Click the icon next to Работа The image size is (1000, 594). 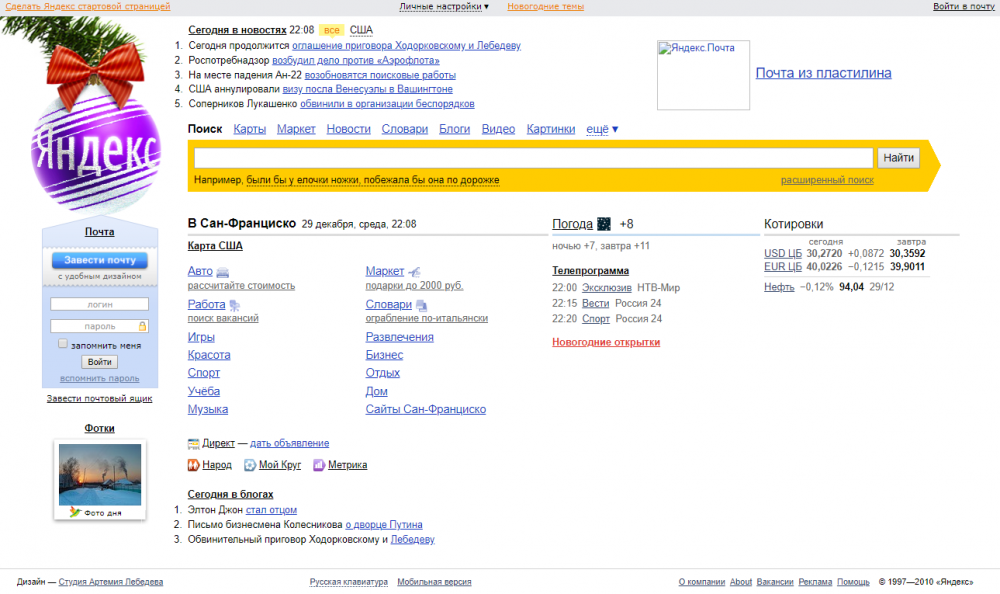[x=234, y=305]
